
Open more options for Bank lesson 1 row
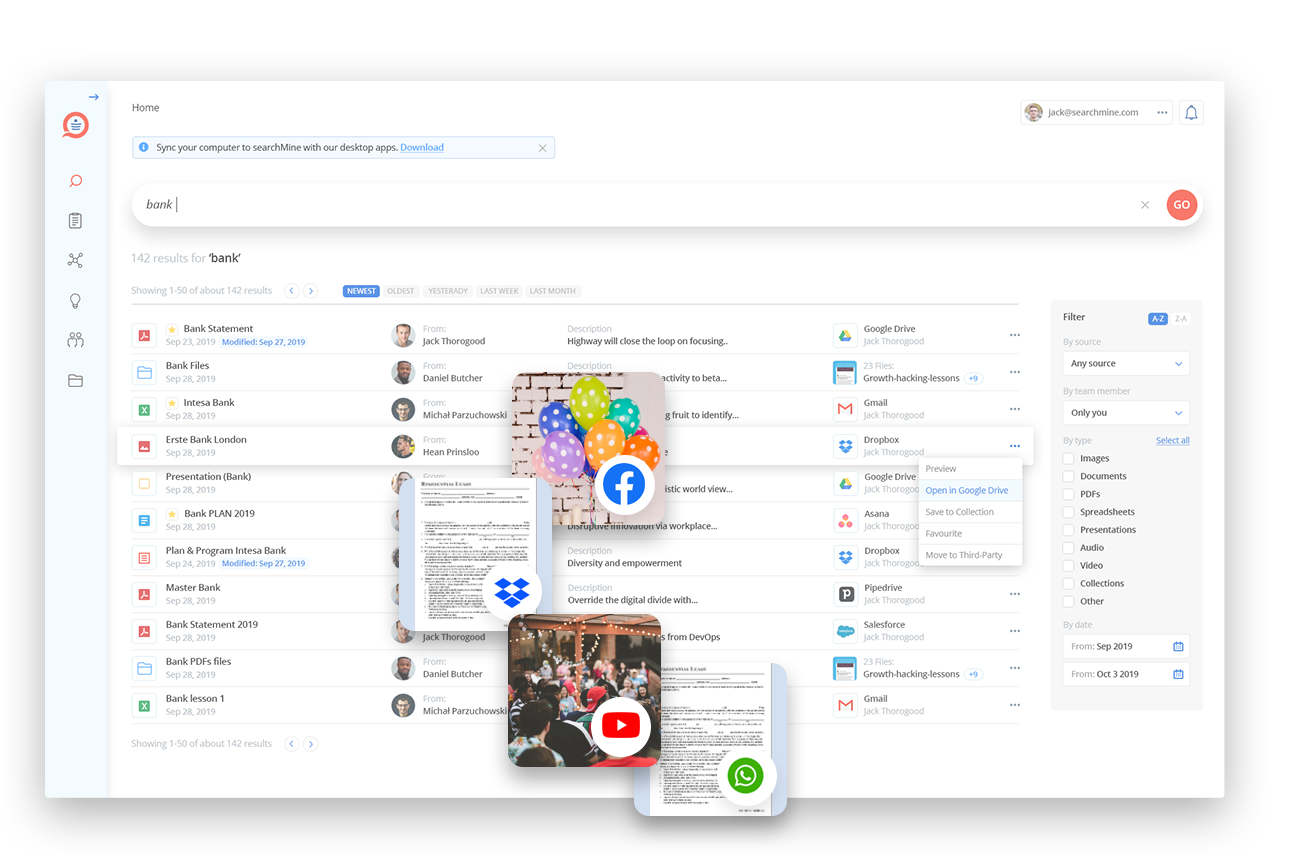1015,705
